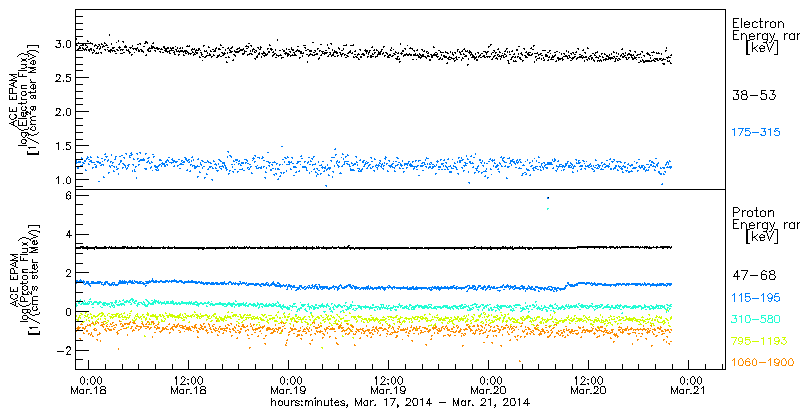Click the 0 tick on proton flux axis

pyautogui.click(x=67, y=312)
